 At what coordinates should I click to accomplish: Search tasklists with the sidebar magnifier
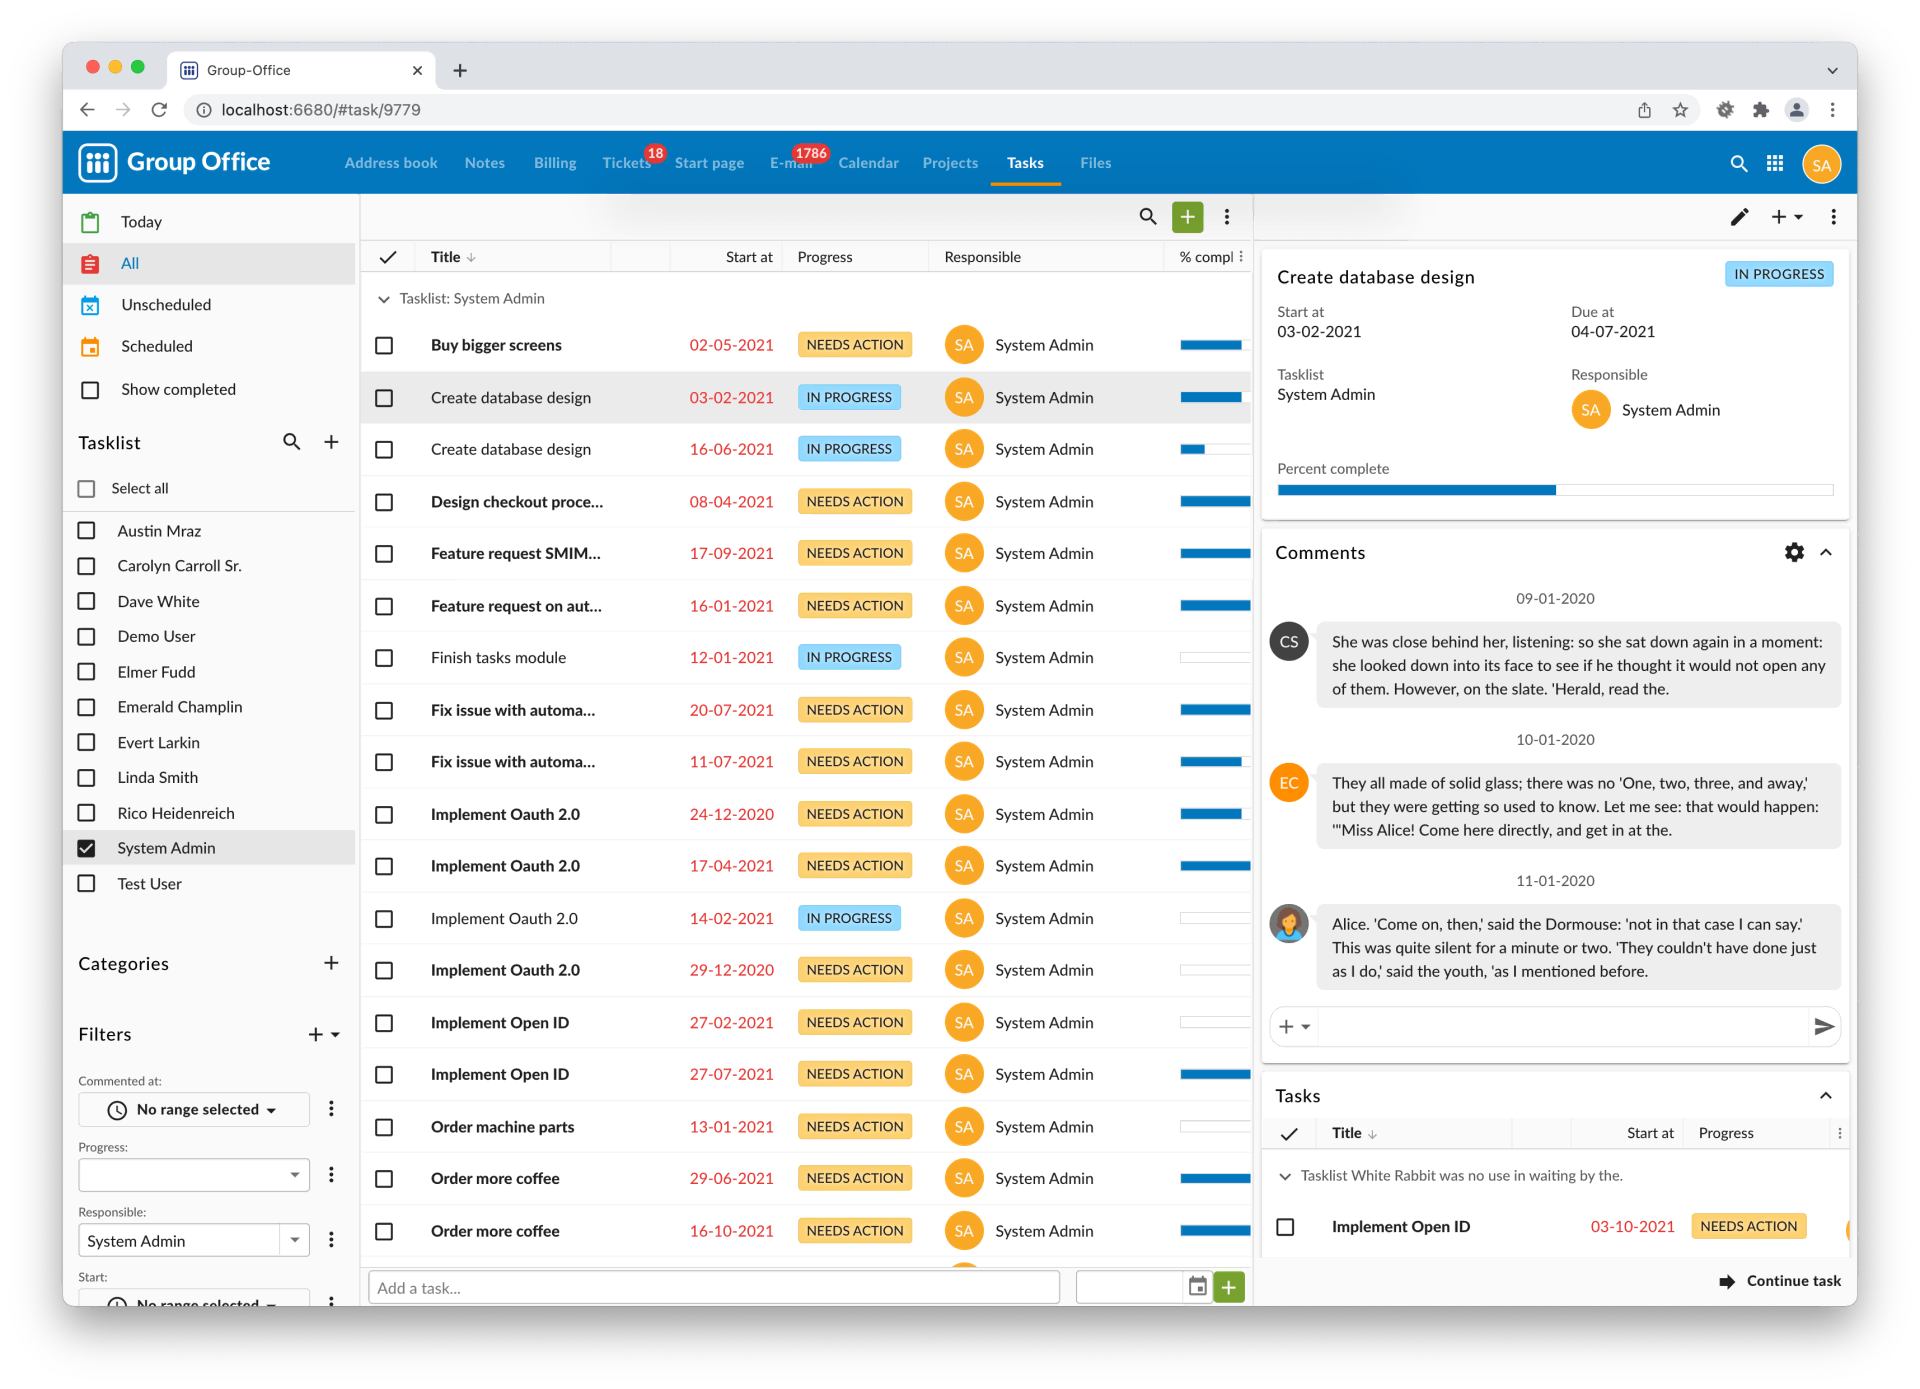click(291, 442)
